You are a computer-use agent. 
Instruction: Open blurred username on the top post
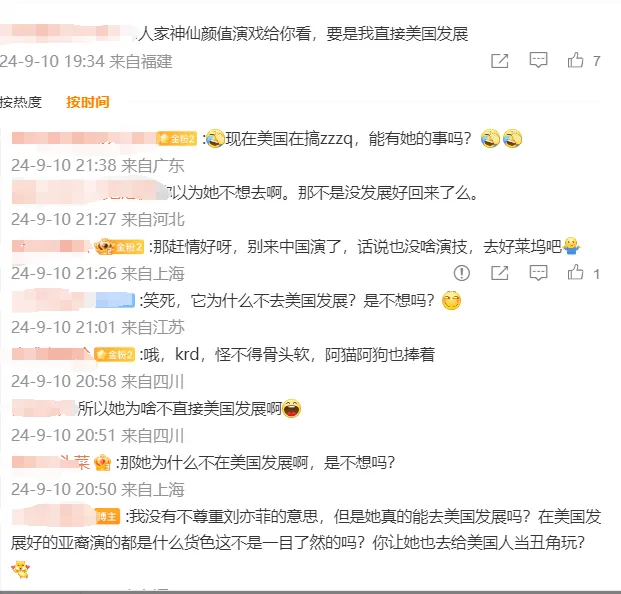tap(68, 34)
